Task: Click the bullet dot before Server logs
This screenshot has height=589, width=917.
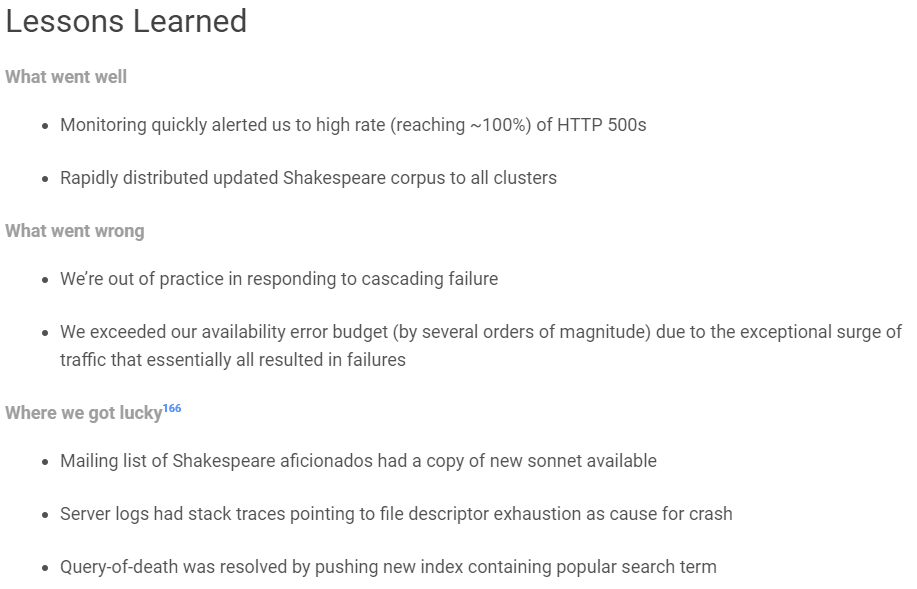Action: tap(46, 516)
